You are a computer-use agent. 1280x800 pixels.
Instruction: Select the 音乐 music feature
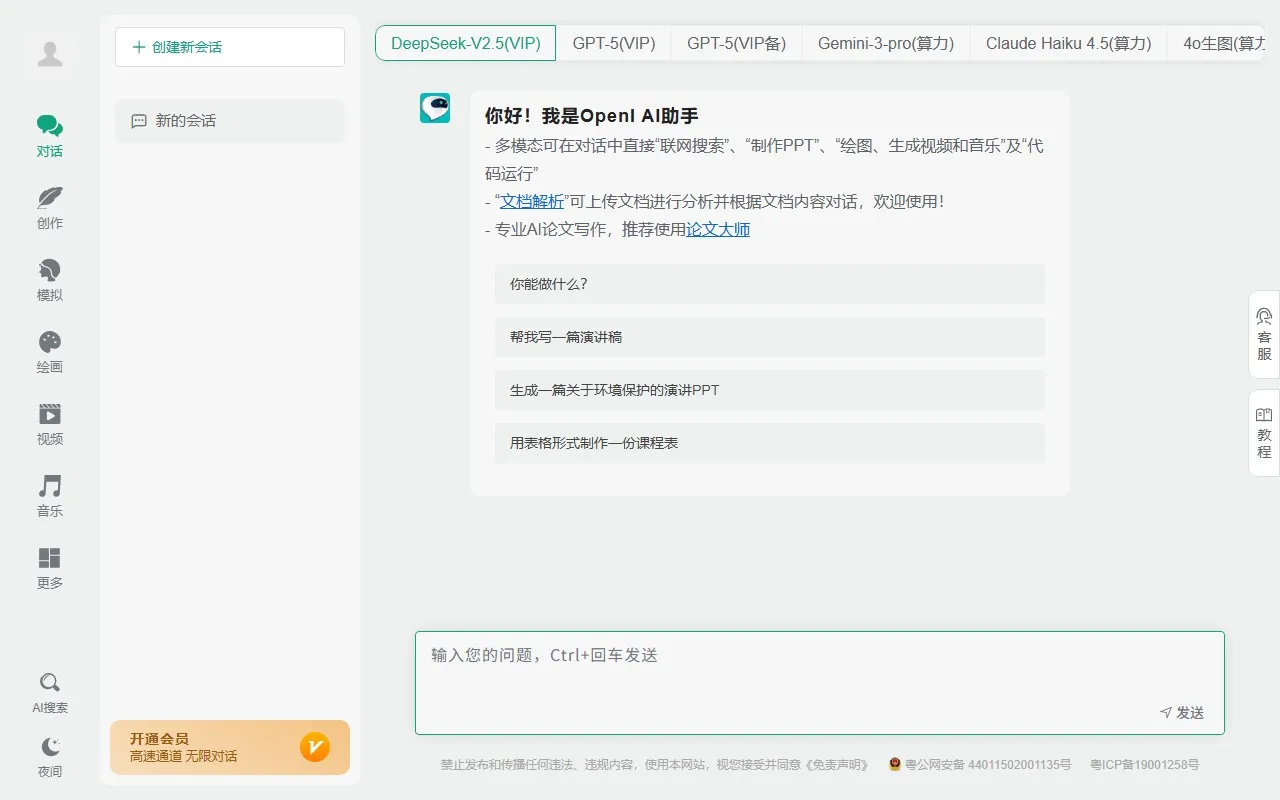coord(49,495)
